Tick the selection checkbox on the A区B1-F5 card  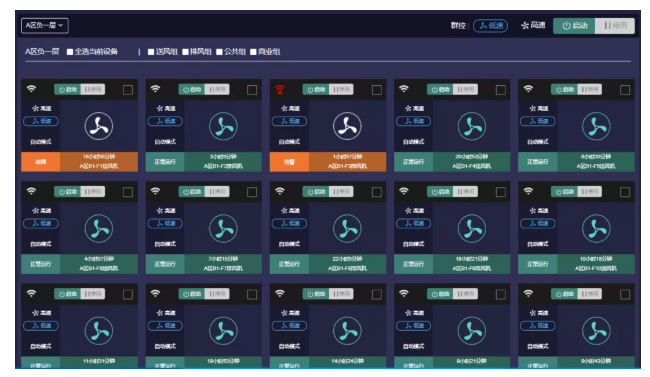625,90
